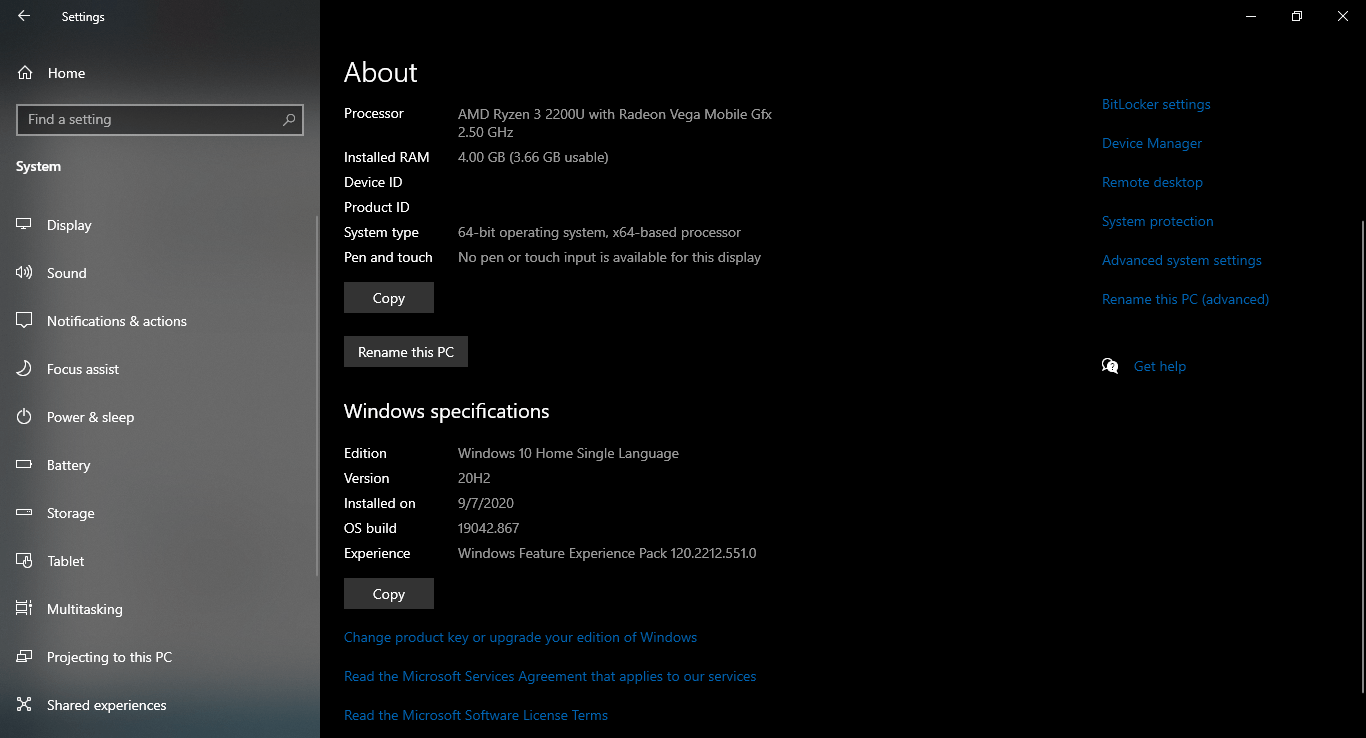Select the Battery icon
The width and height of the screenshot is (1366, 738).
point(24,465)
